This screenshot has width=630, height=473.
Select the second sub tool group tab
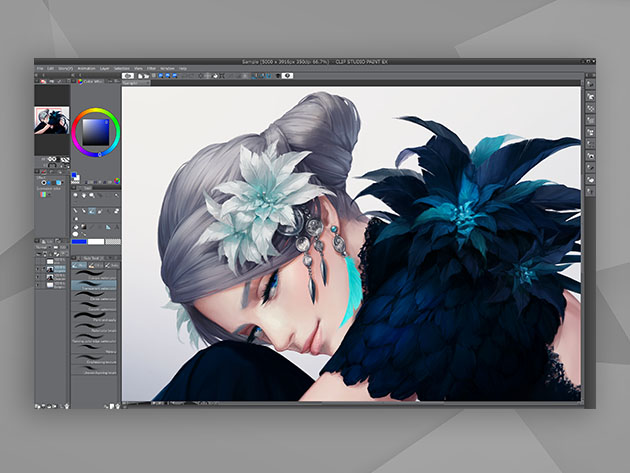pos(96,265)
